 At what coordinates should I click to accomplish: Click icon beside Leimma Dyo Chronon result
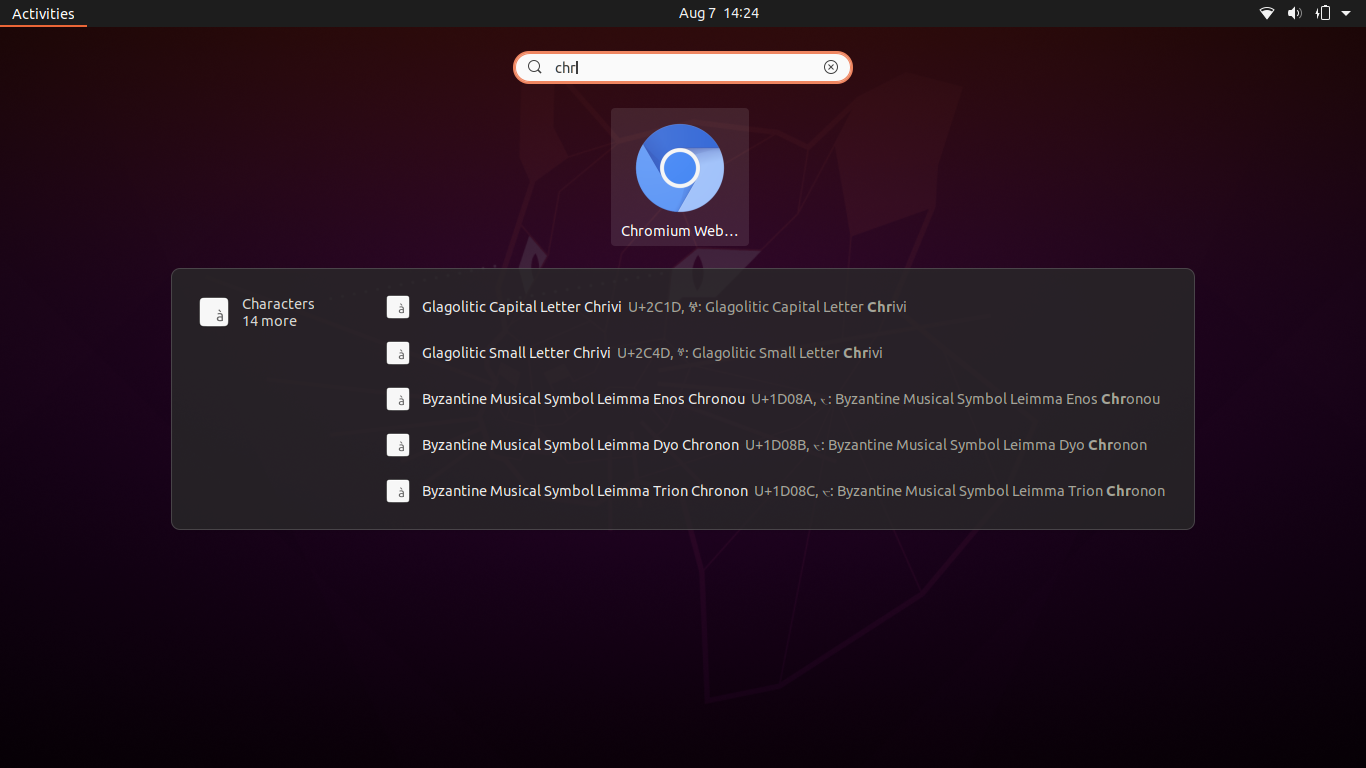398,445
